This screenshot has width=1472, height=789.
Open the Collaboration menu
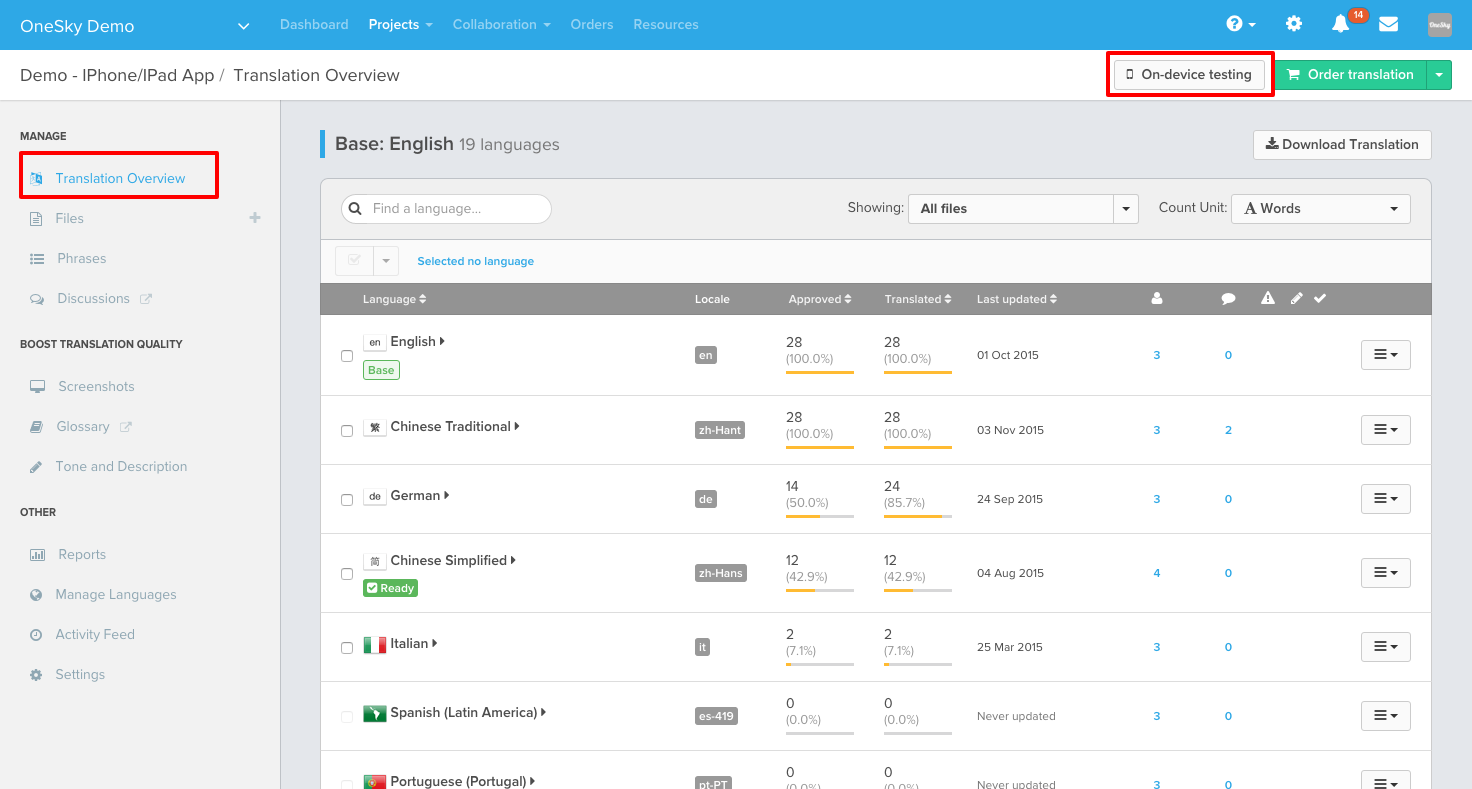pyautogui.click(x=502, y=24)
